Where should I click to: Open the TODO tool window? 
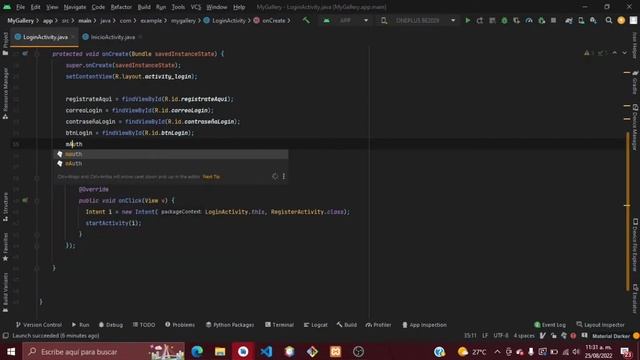144,325
